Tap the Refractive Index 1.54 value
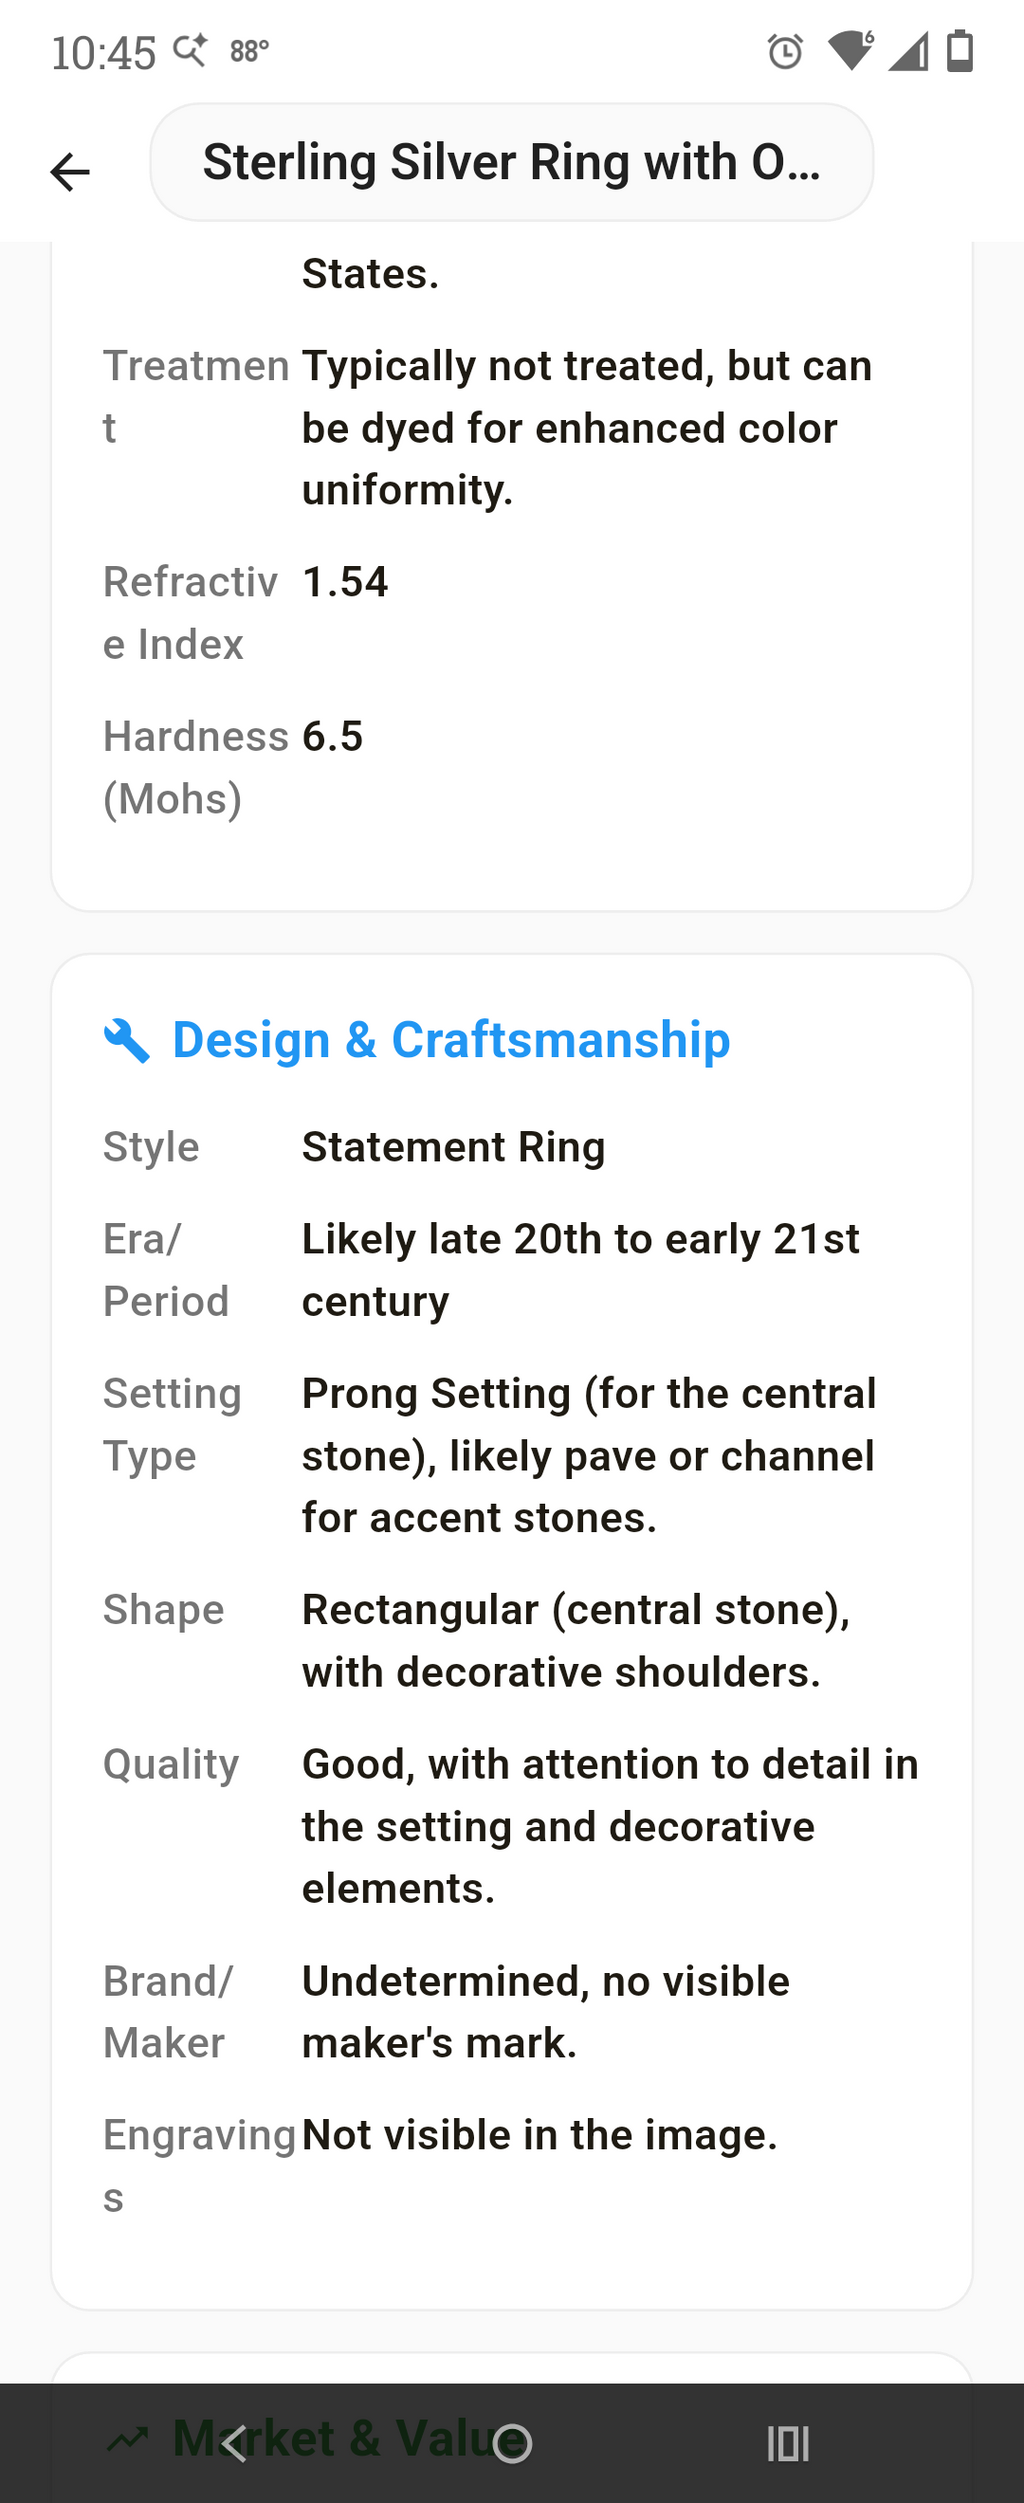This screenshot has width=1024, height=2503. [x=345, y=582]
